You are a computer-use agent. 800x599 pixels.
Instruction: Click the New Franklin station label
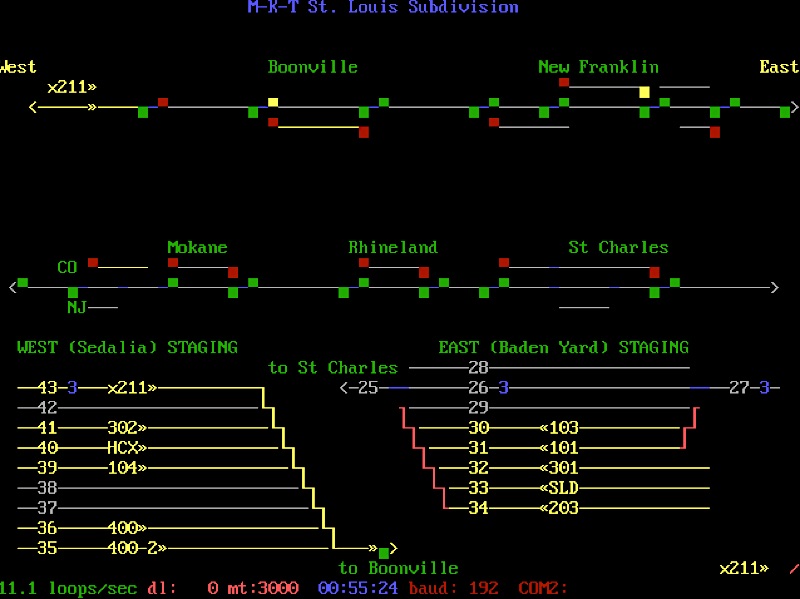point(598,67)
